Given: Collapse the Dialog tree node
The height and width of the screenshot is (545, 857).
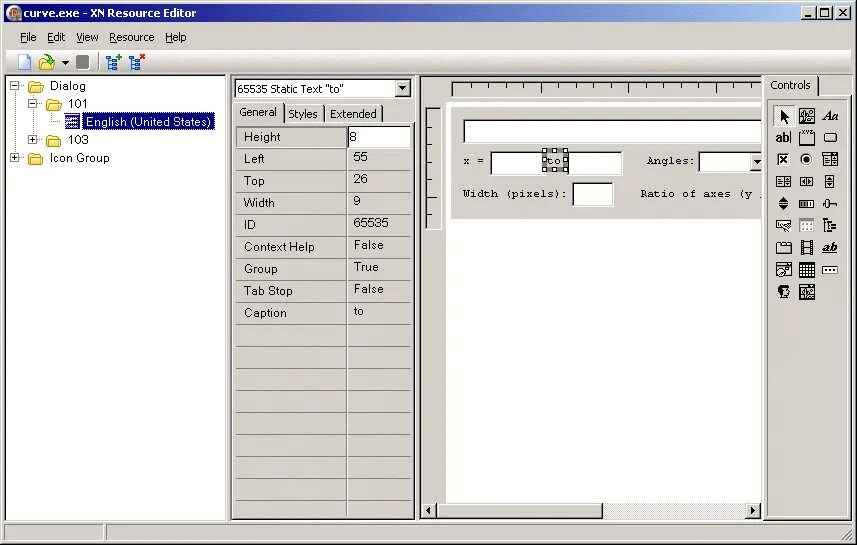Looking at the screenshot, I should (x=15, y=86).
